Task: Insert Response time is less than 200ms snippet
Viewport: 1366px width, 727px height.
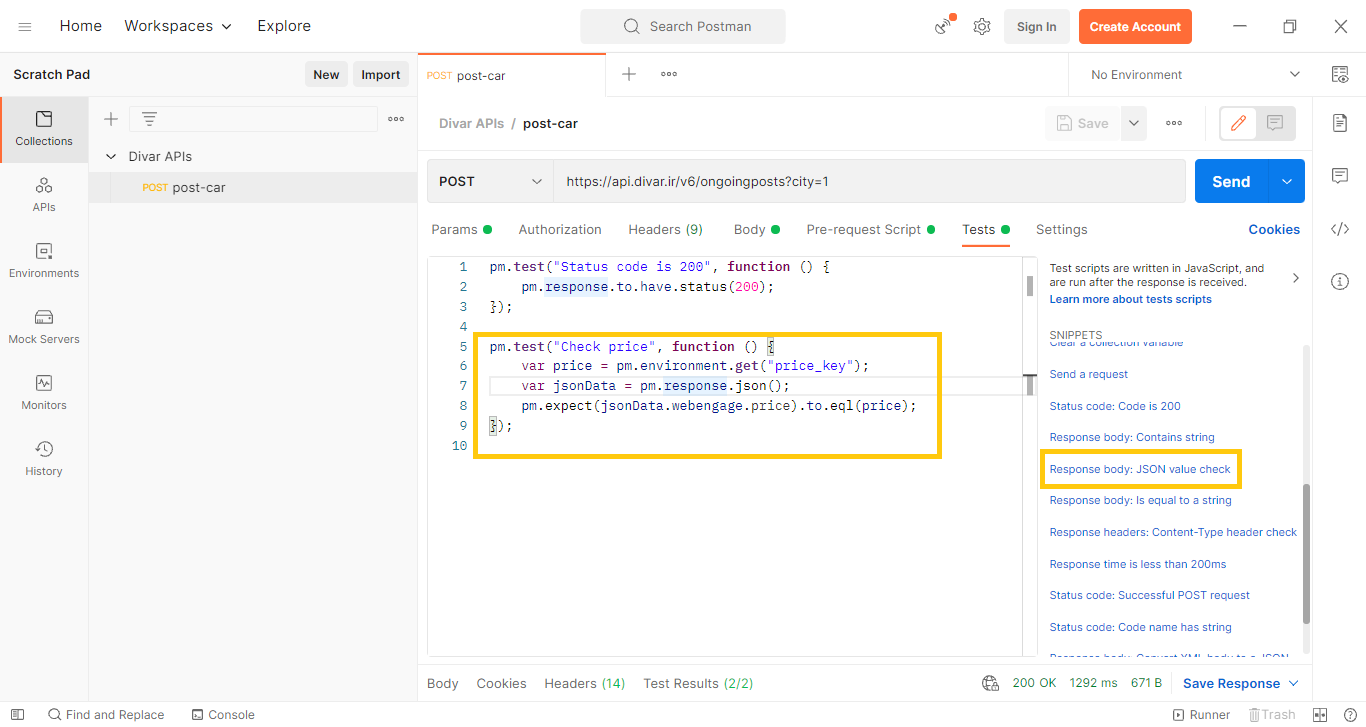Action: pos(1138,564)
